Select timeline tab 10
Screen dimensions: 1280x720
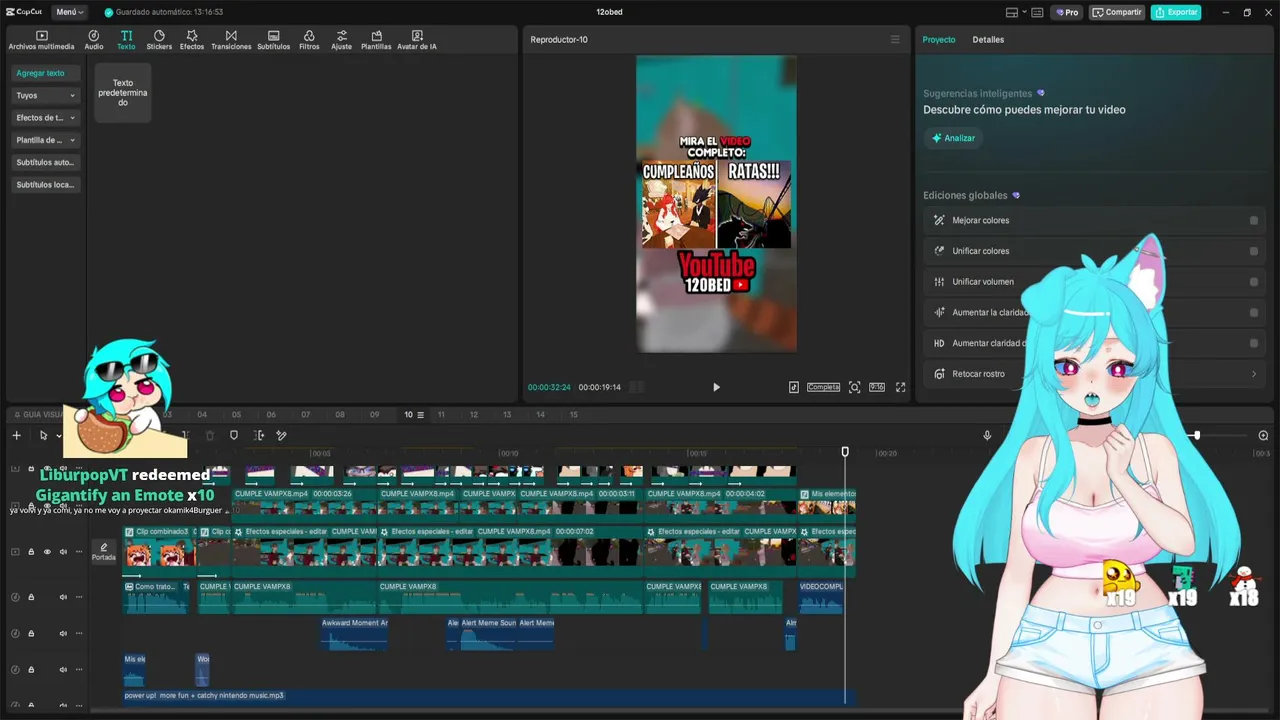tap(408, 415)
